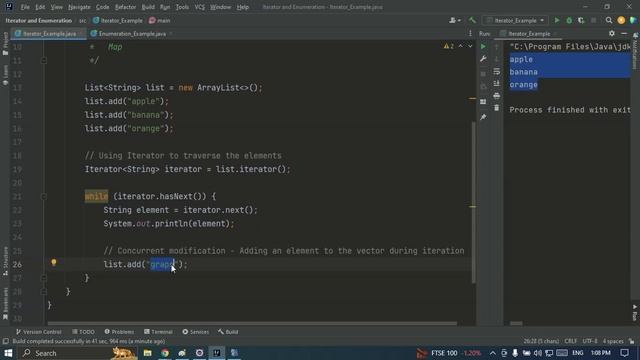Go to previous highlighted error arrow

coord(461,47)
